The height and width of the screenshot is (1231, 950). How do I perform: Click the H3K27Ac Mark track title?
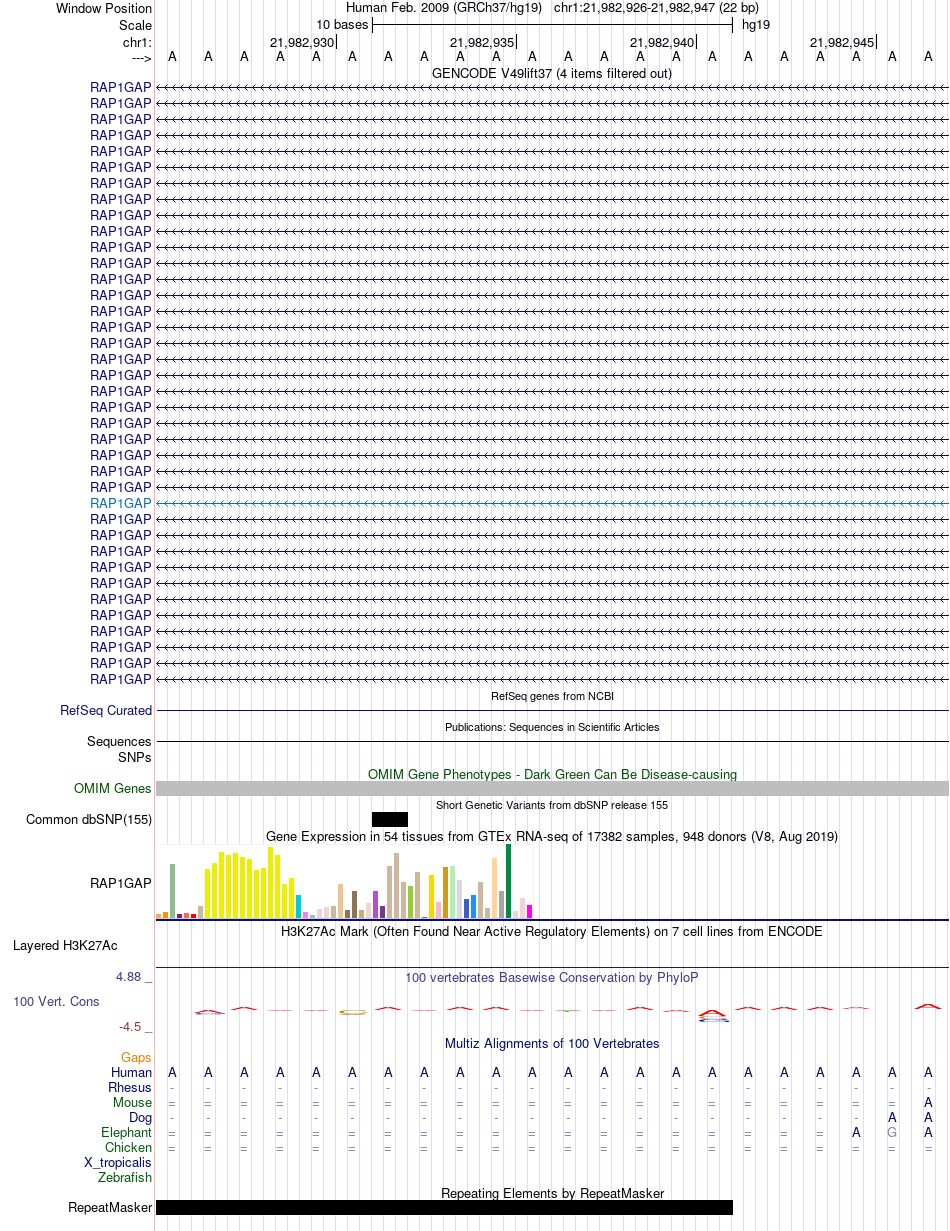(x=552, y=931)
